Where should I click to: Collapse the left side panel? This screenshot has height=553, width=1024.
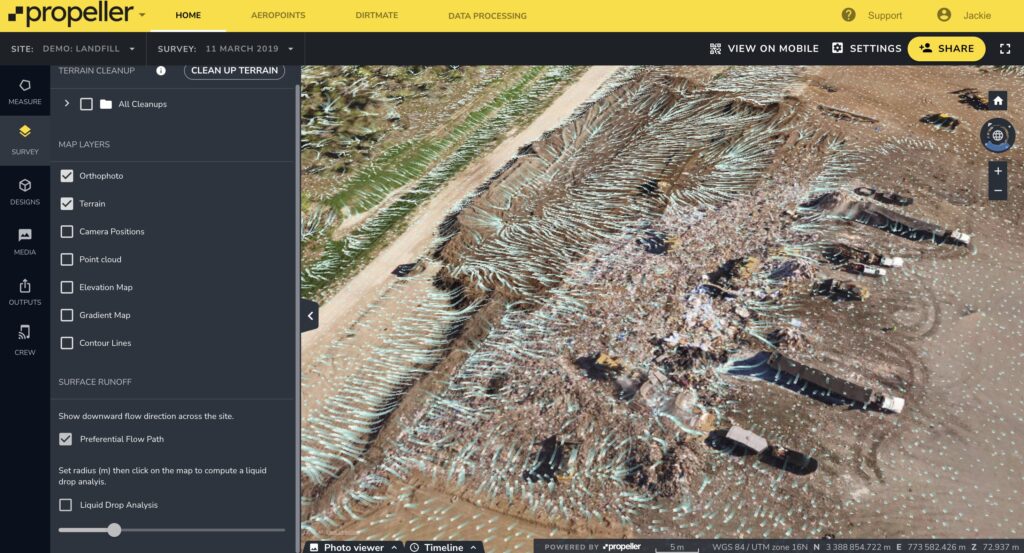(310, 316)
